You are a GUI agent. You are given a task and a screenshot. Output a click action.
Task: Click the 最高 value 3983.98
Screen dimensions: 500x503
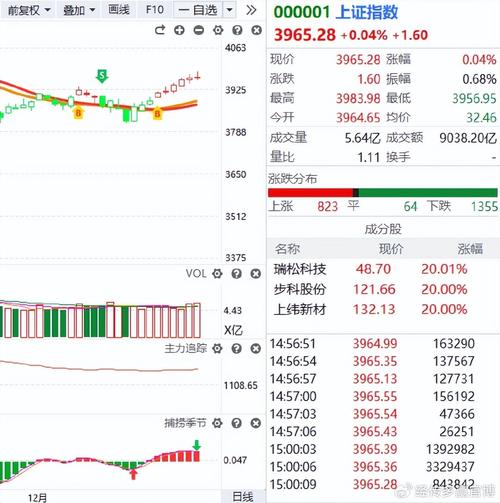[358, 99]
